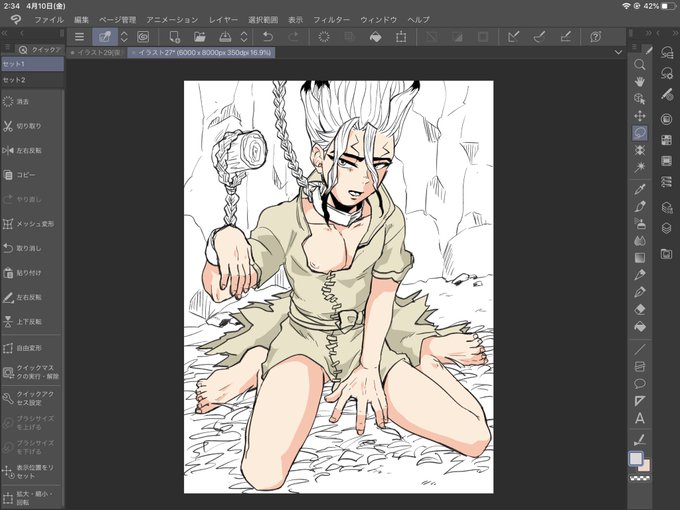Select セット2 in Quick Access
680x510 pixels.
pyautogui.click(x=33, y=80)
